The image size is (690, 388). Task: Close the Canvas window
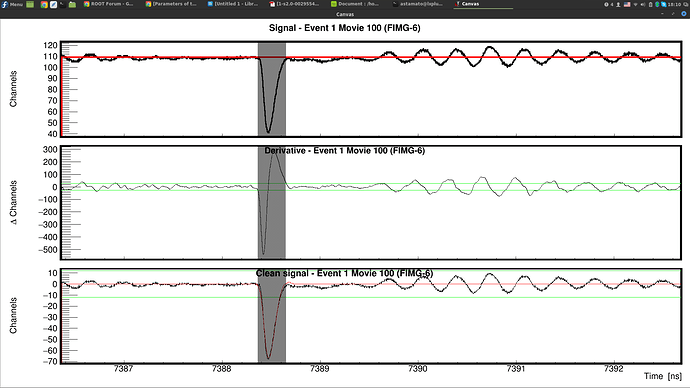pos(684,14)
